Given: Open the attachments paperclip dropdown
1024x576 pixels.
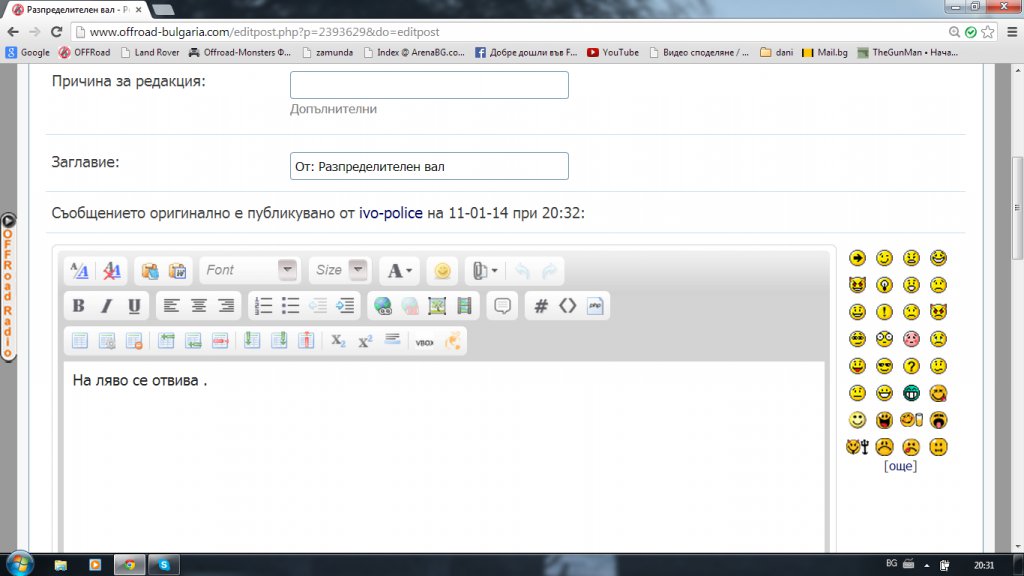Looking at the screenshot, I should pos(485,270).
